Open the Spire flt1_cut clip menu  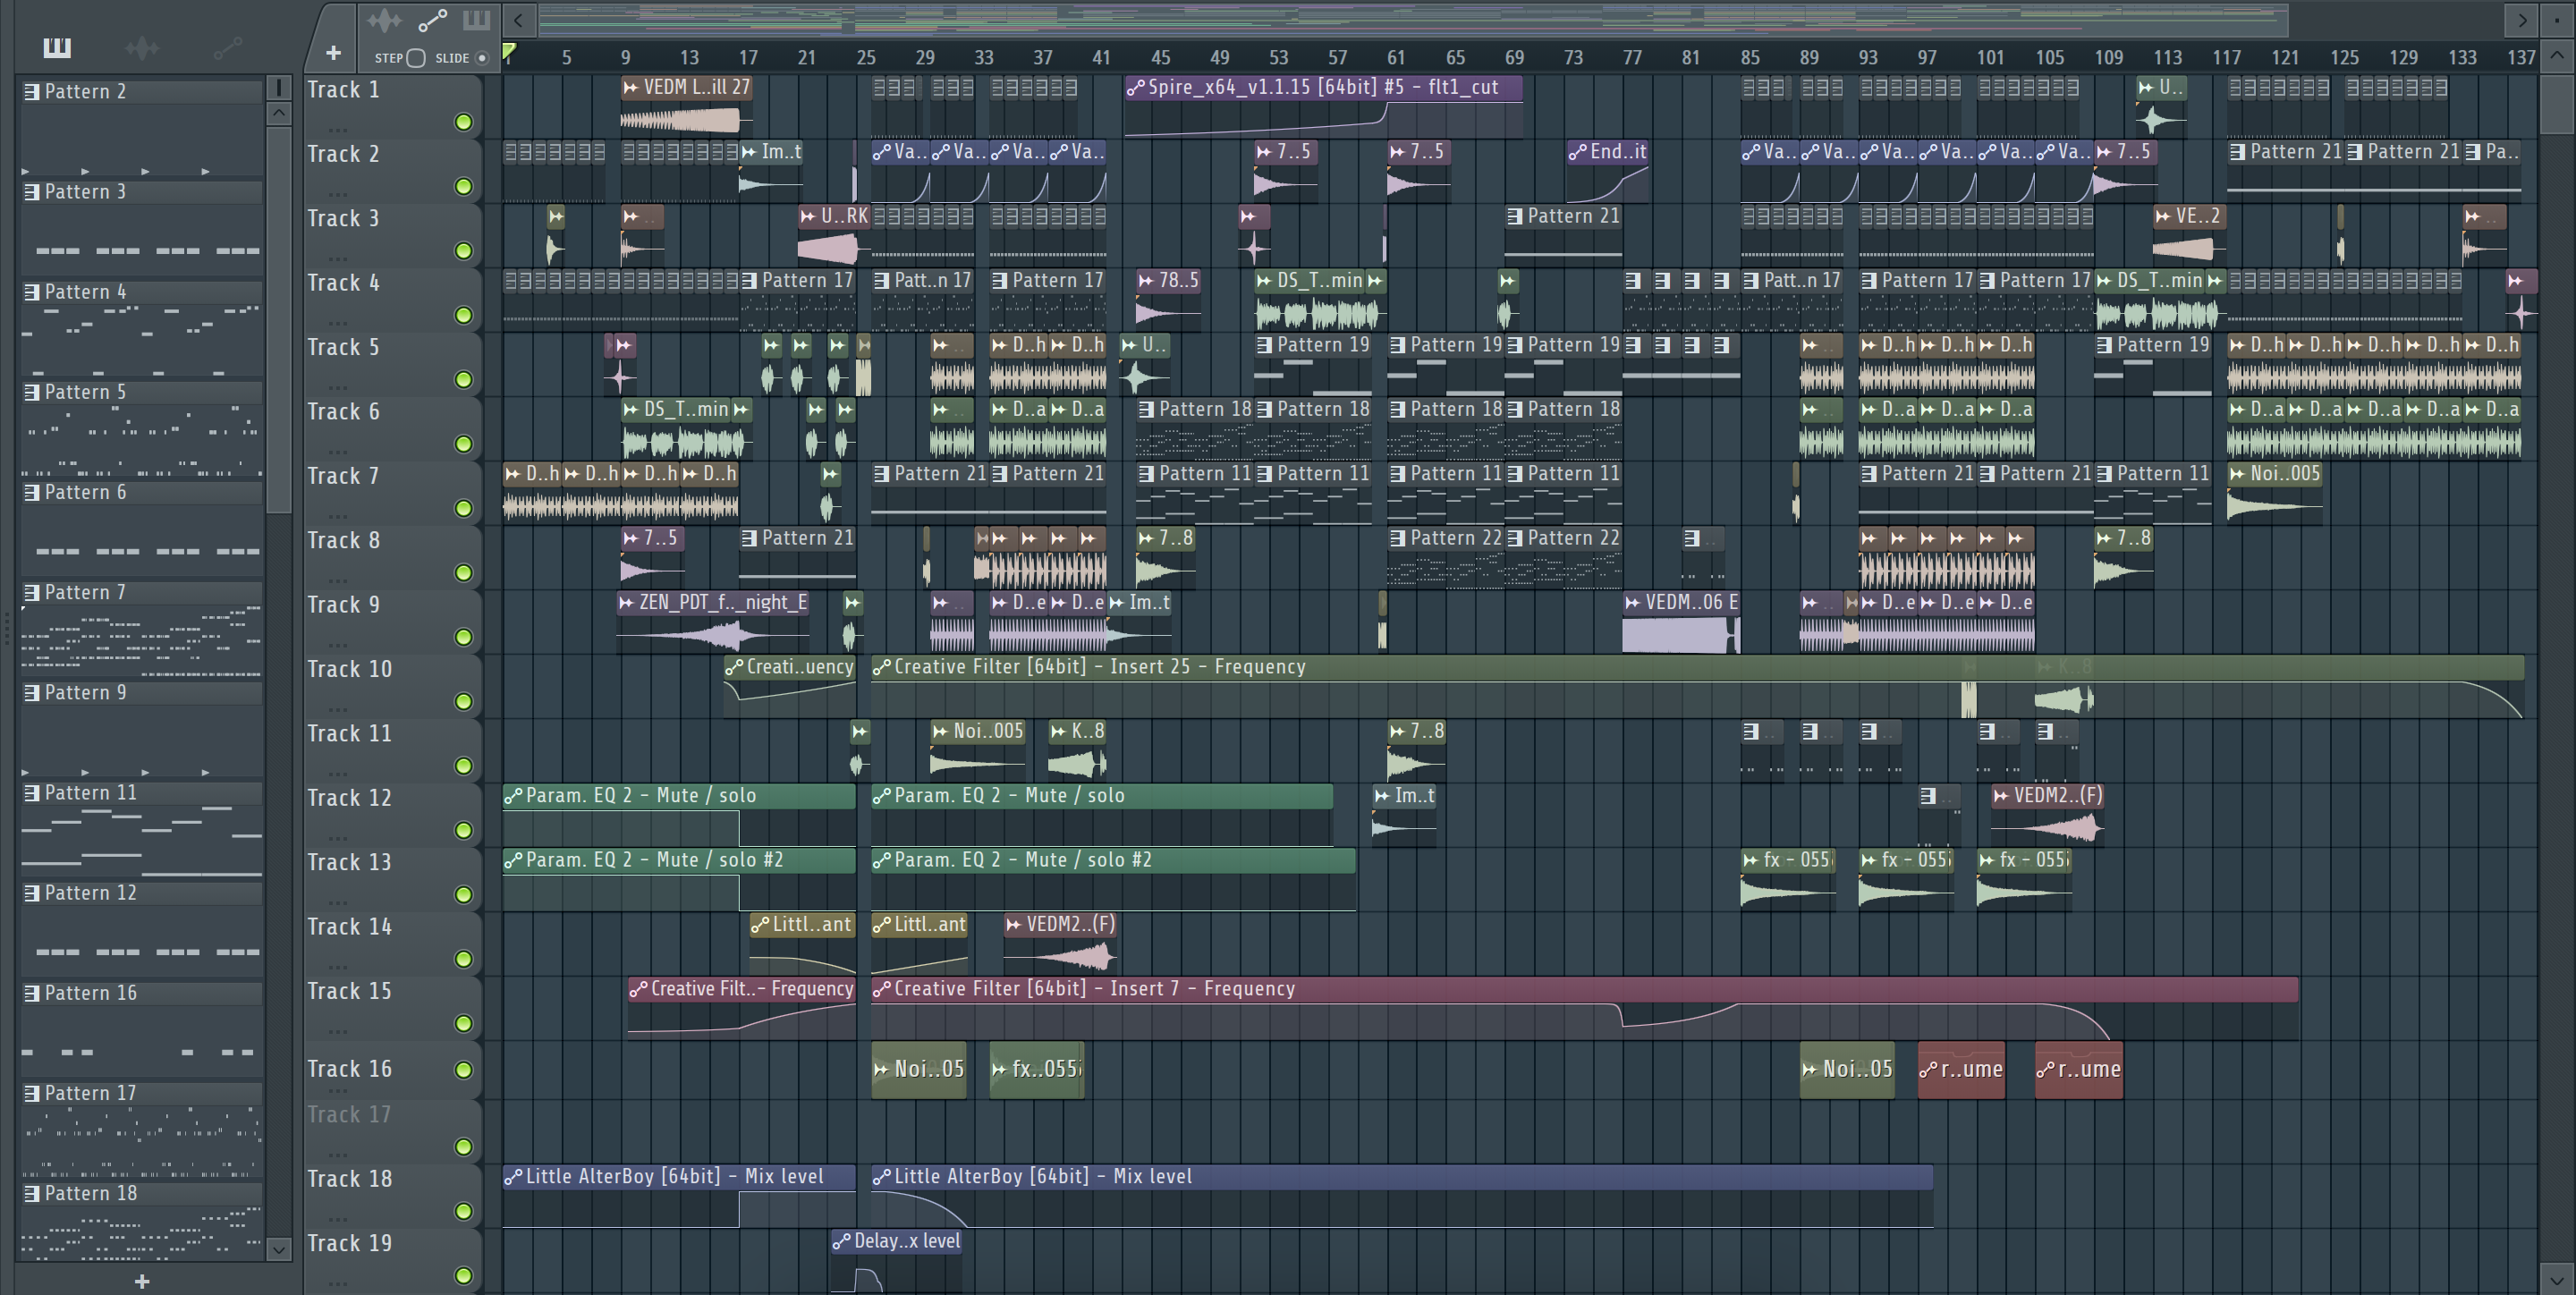[x=1136, y=88]
